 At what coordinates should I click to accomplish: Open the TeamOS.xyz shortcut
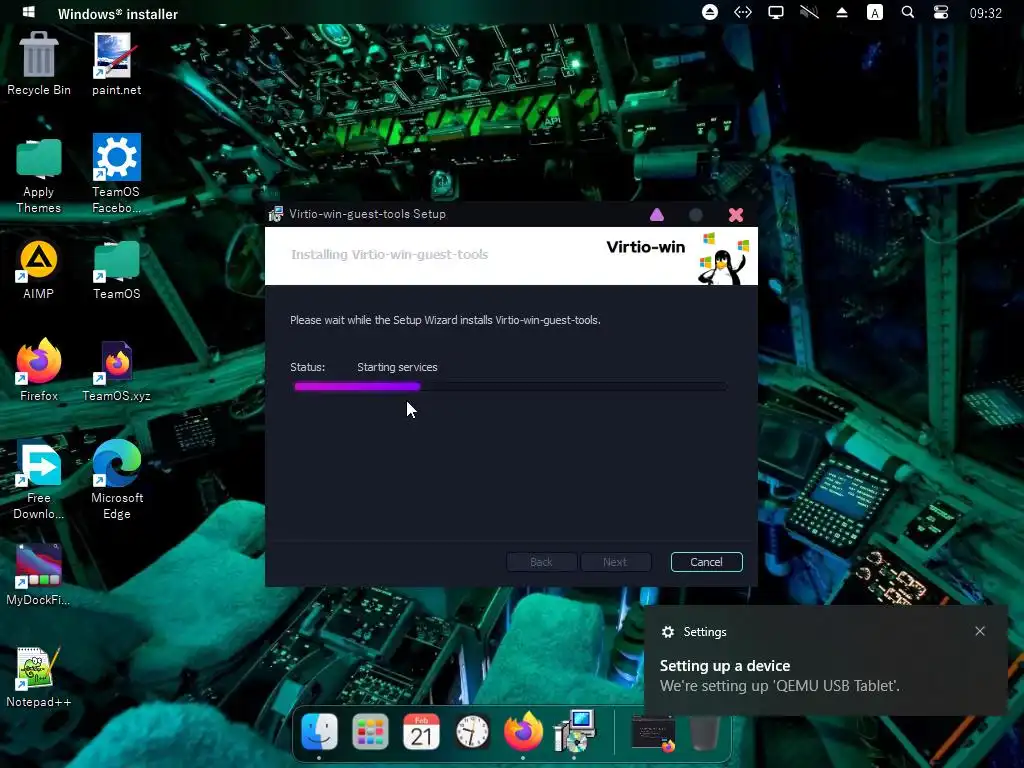coord(116,370)
